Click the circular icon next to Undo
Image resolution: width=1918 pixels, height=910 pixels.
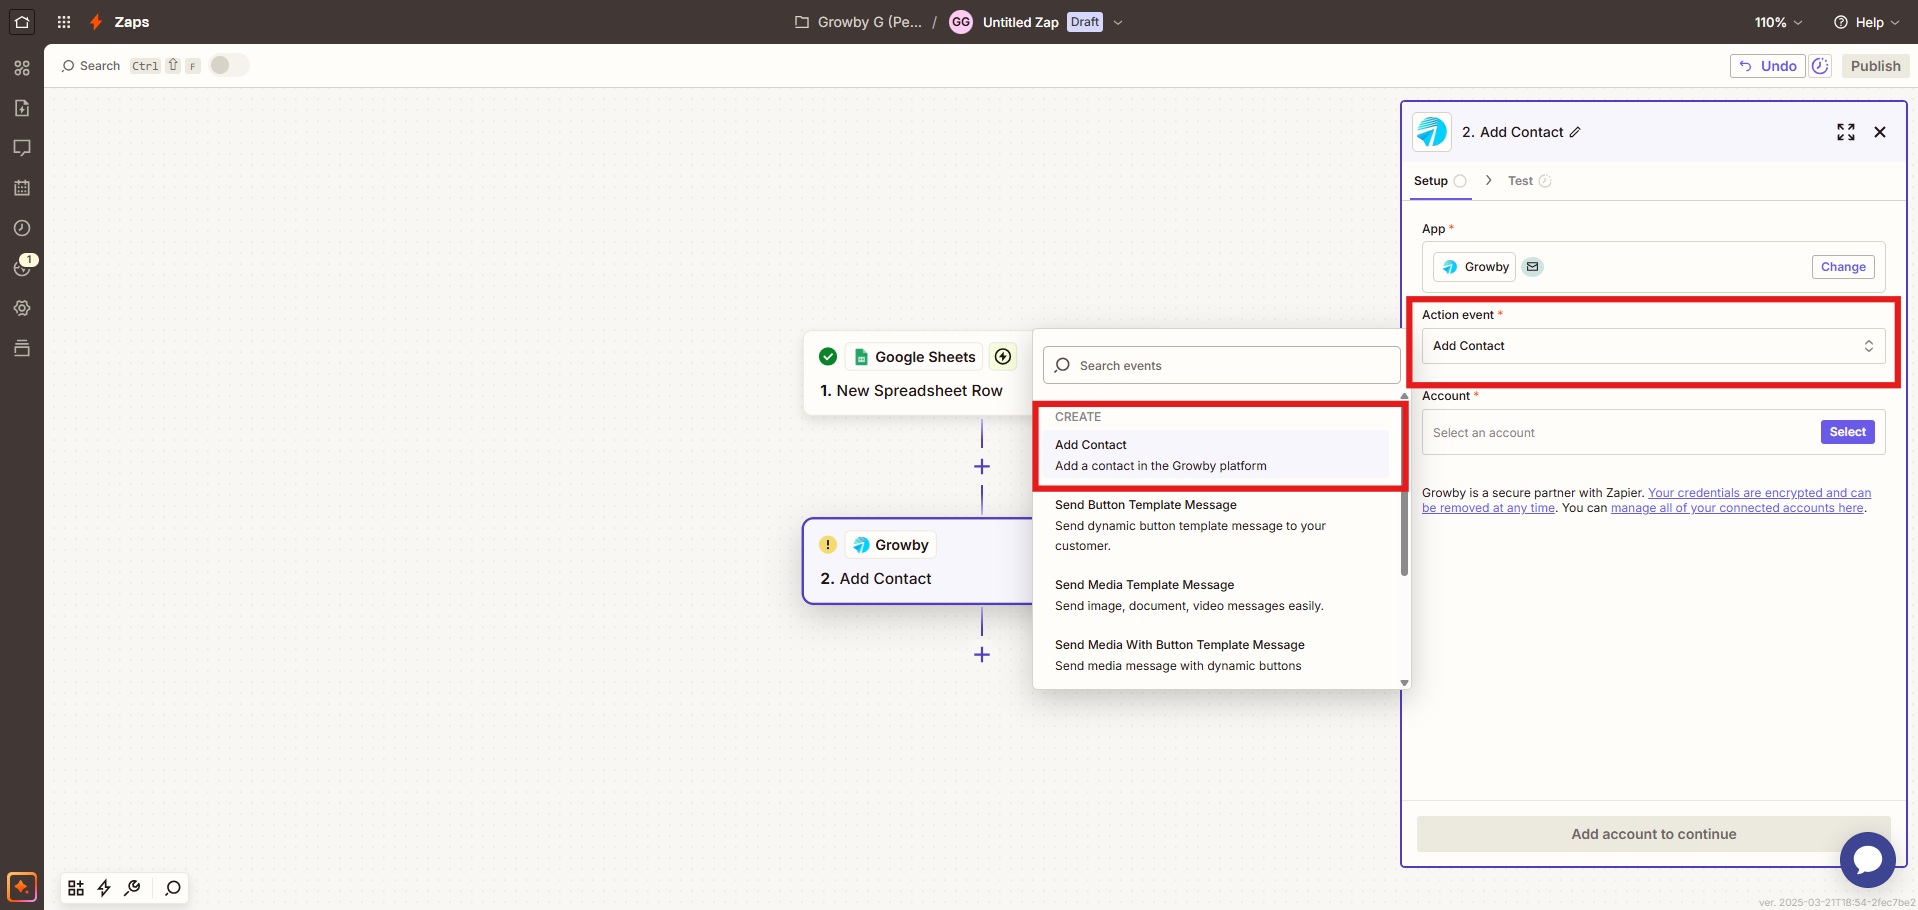pyautogui.click(x=1820, y=66)
